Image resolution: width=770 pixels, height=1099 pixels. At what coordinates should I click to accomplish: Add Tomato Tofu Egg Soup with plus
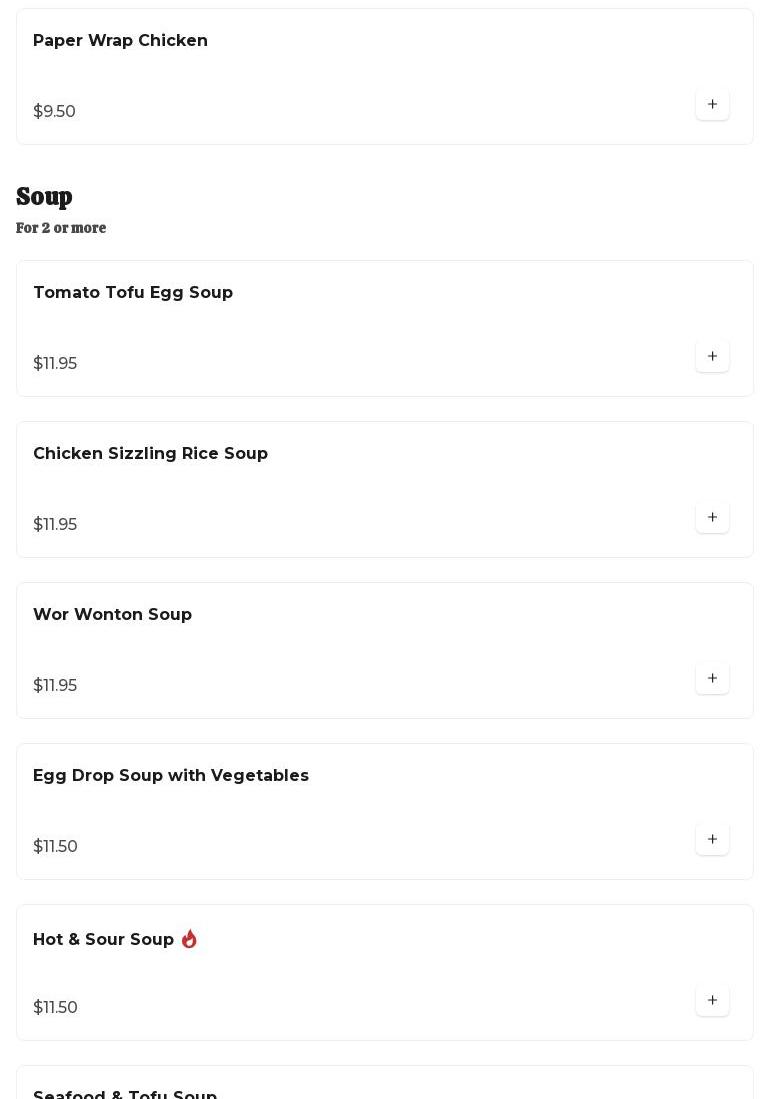click(712, 356)
